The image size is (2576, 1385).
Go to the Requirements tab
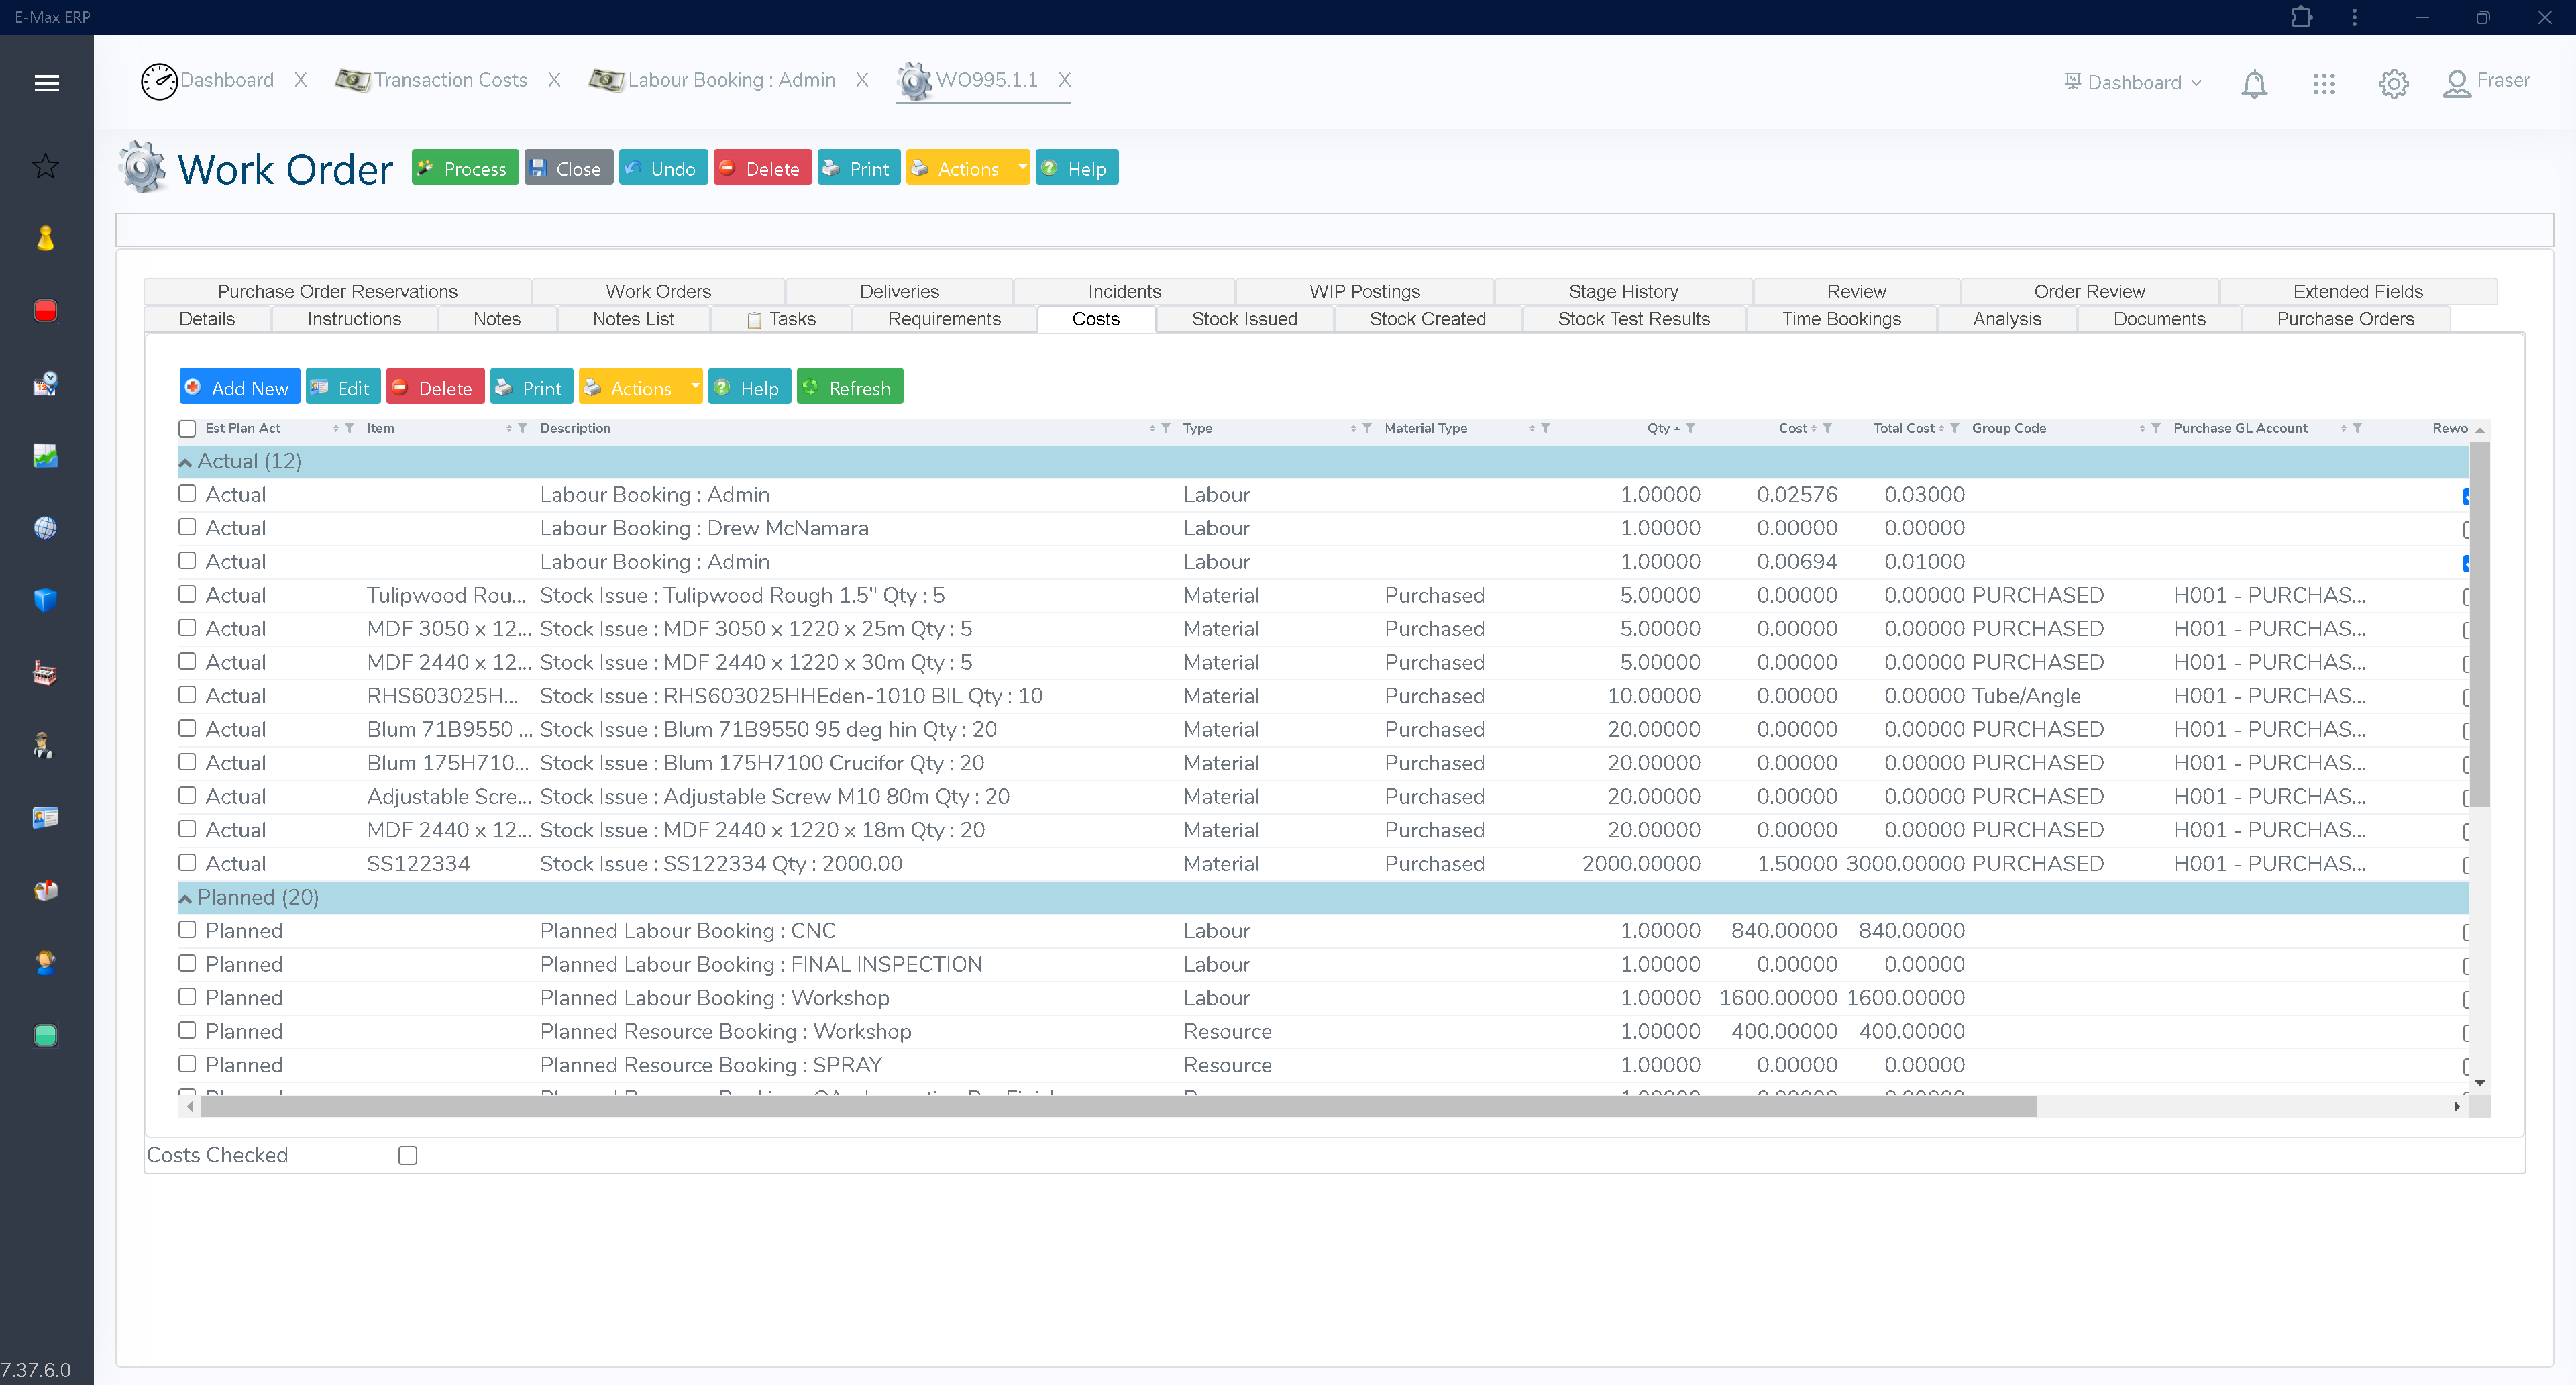pos(944,319)
